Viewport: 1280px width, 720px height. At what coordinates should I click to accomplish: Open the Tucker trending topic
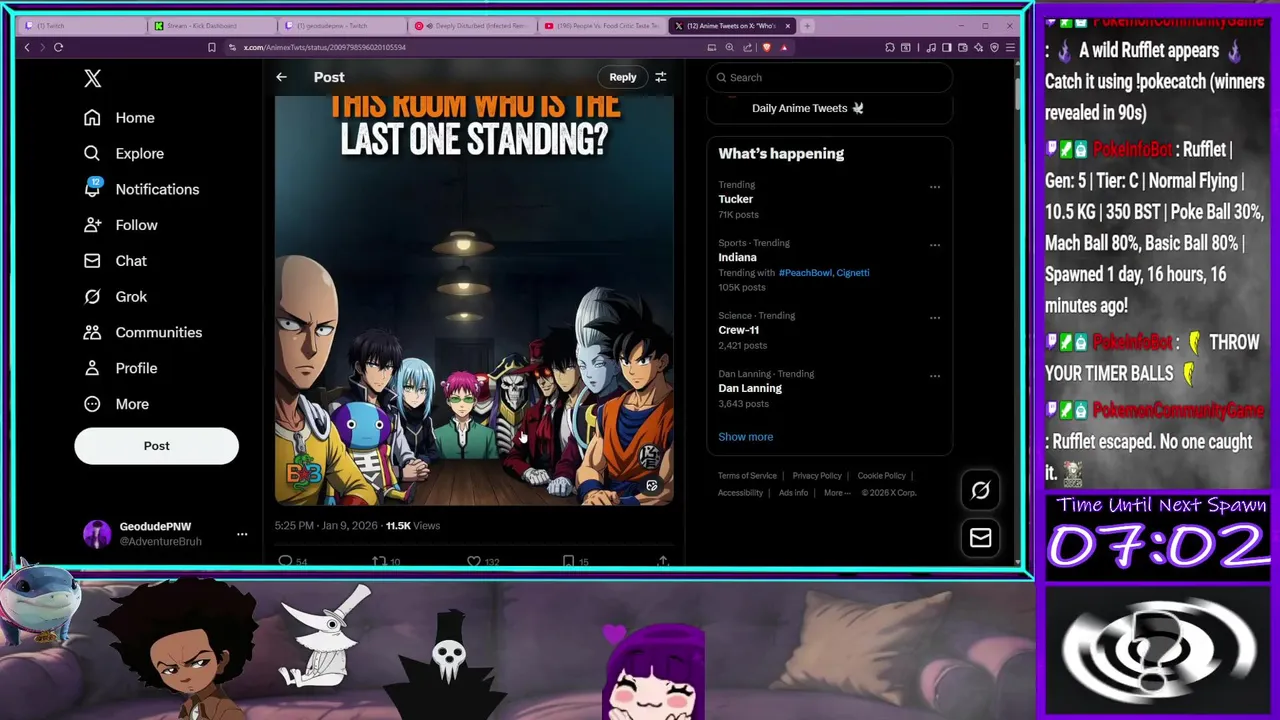coord(736,199)
